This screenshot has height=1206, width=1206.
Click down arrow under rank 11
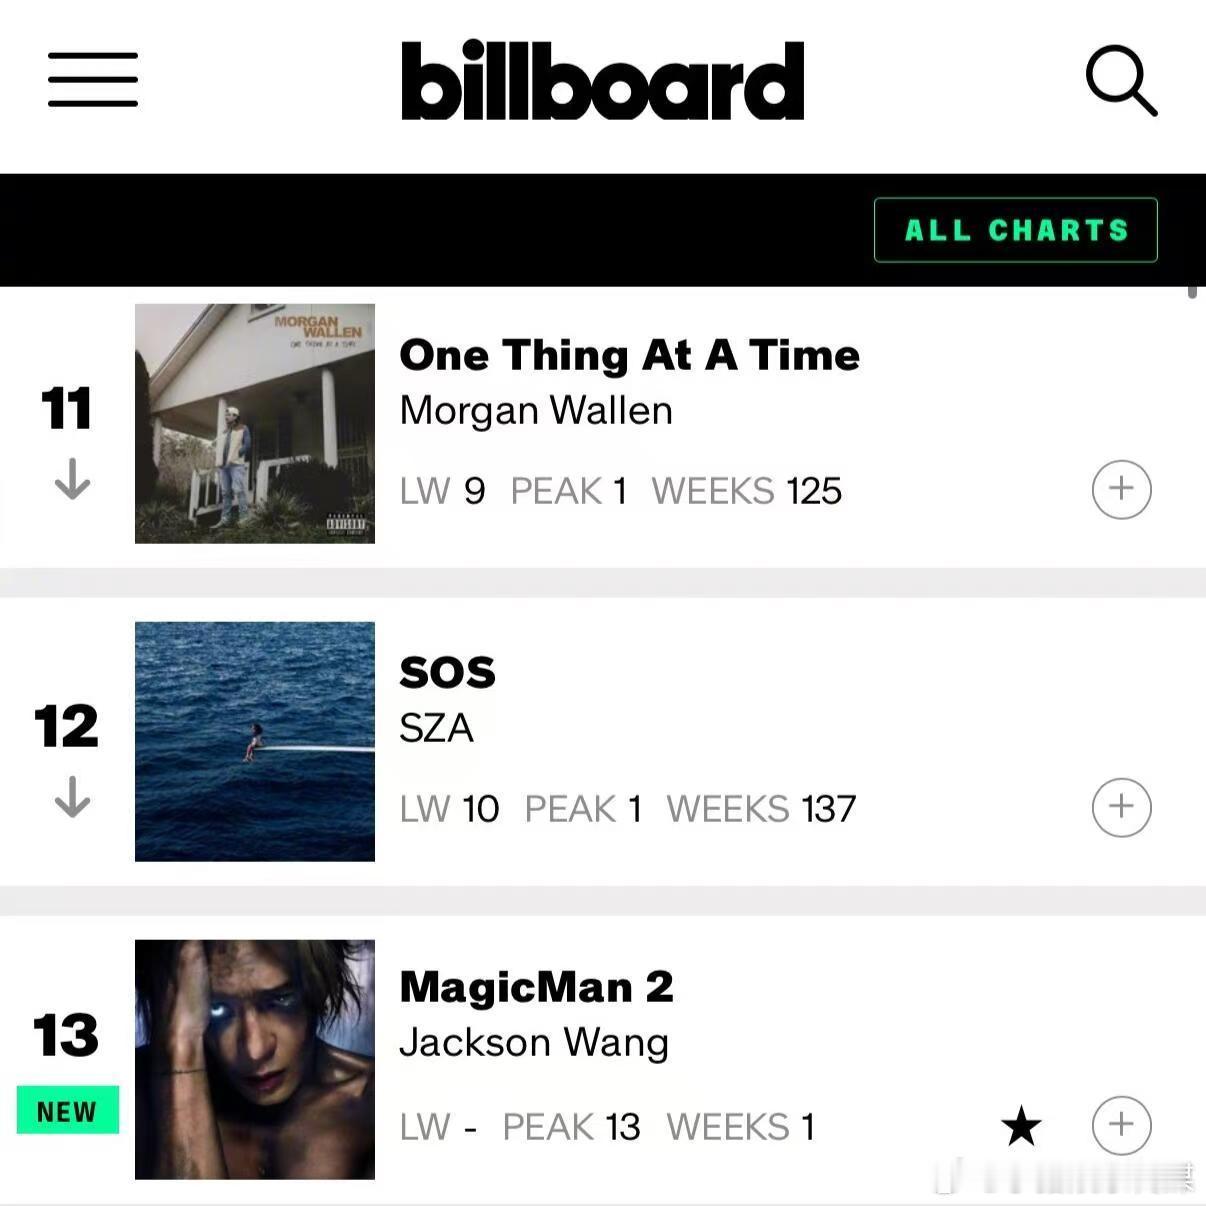pyautogui.click(x=72, y=479)
